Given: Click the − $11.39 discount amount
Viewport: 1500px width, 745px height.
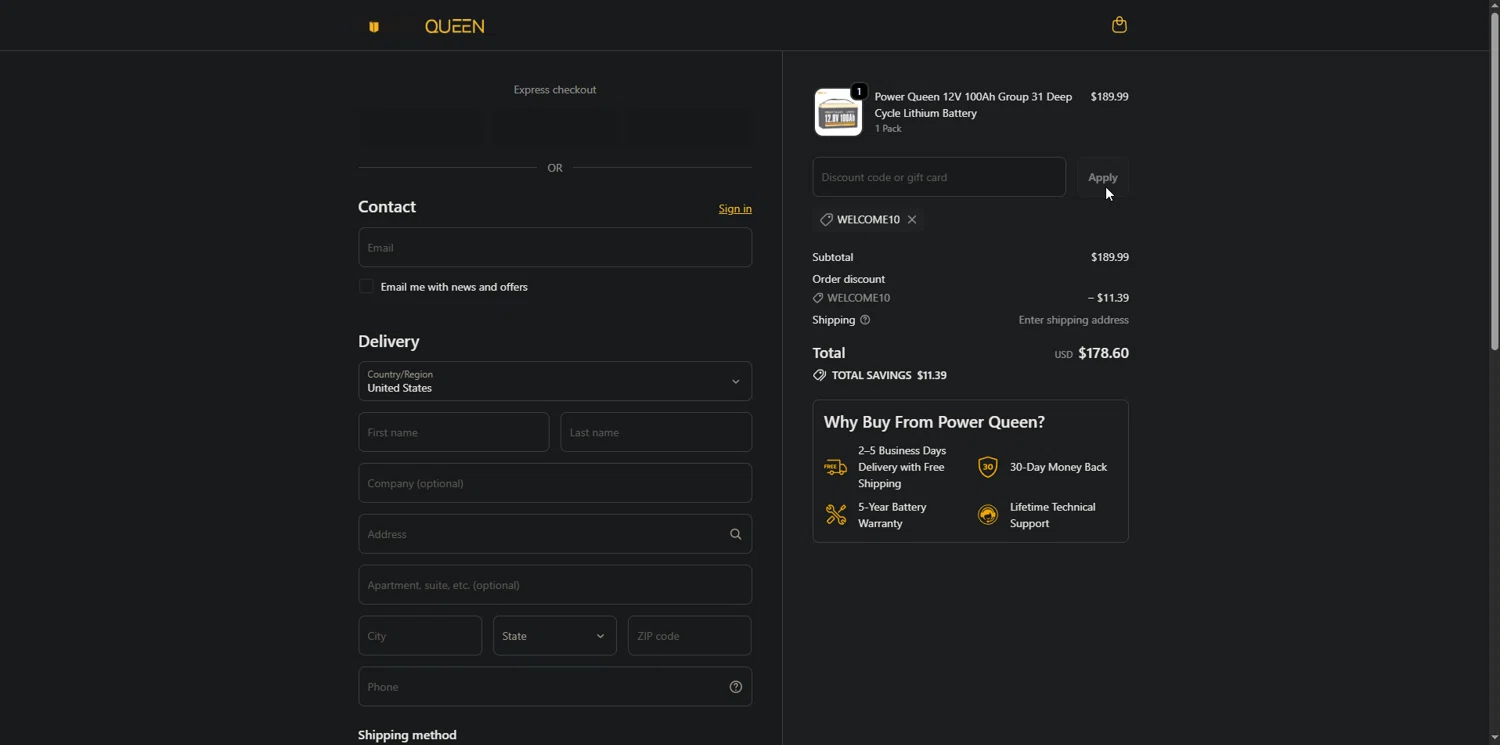Looking at the screenshot, I should coord(1108,298).
